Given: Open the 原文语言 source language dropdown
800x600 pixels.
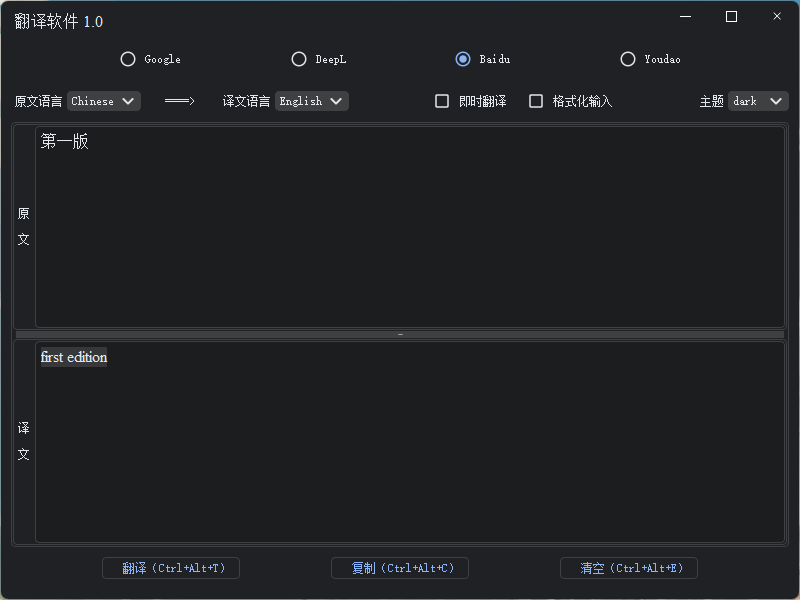Looking at the screenshot, I should [104, 100].
